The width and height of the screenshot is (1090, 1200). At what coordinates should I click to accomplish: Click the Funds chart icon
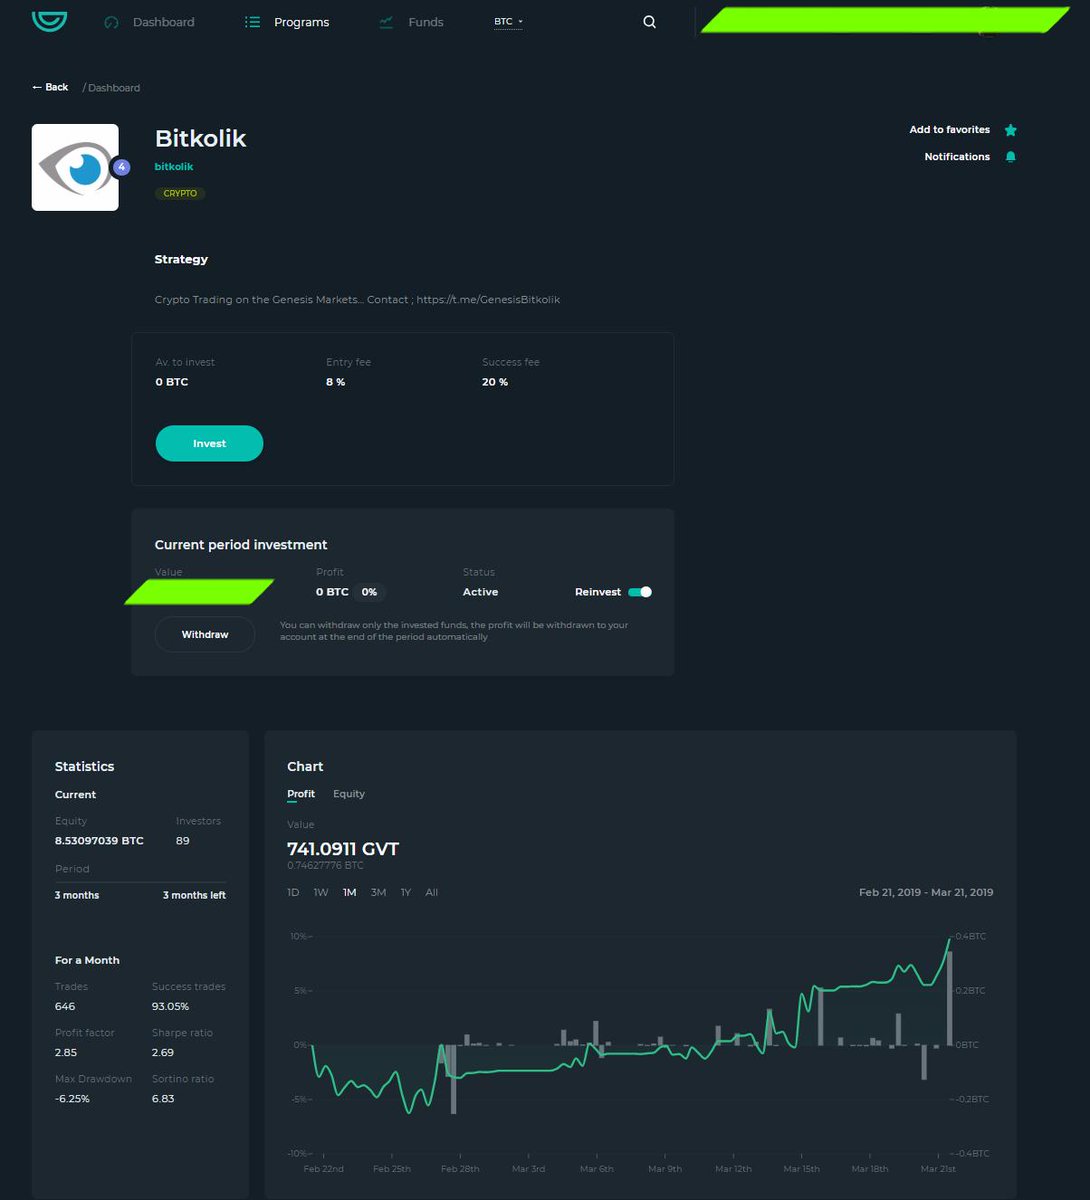(x=386, y=22)
